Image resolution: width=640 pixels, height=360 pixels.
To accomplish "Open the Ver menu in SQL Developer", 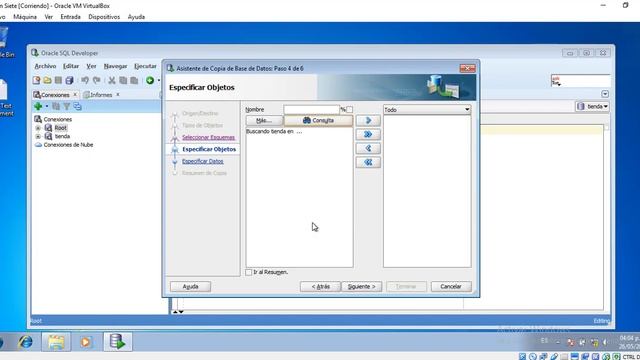I will click(x=91, y=66).
